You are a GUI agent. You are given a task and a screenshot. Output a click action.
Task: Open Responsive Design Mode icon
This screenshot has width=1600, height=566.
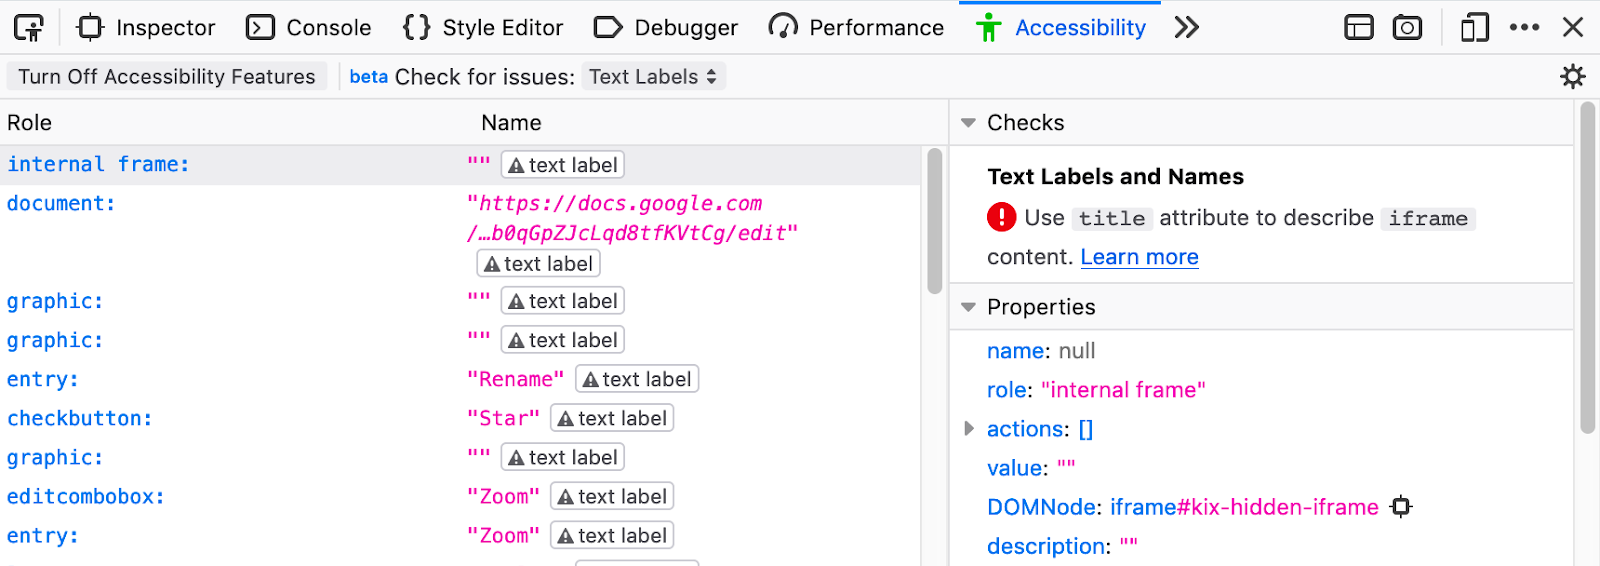click(1474, 27)
